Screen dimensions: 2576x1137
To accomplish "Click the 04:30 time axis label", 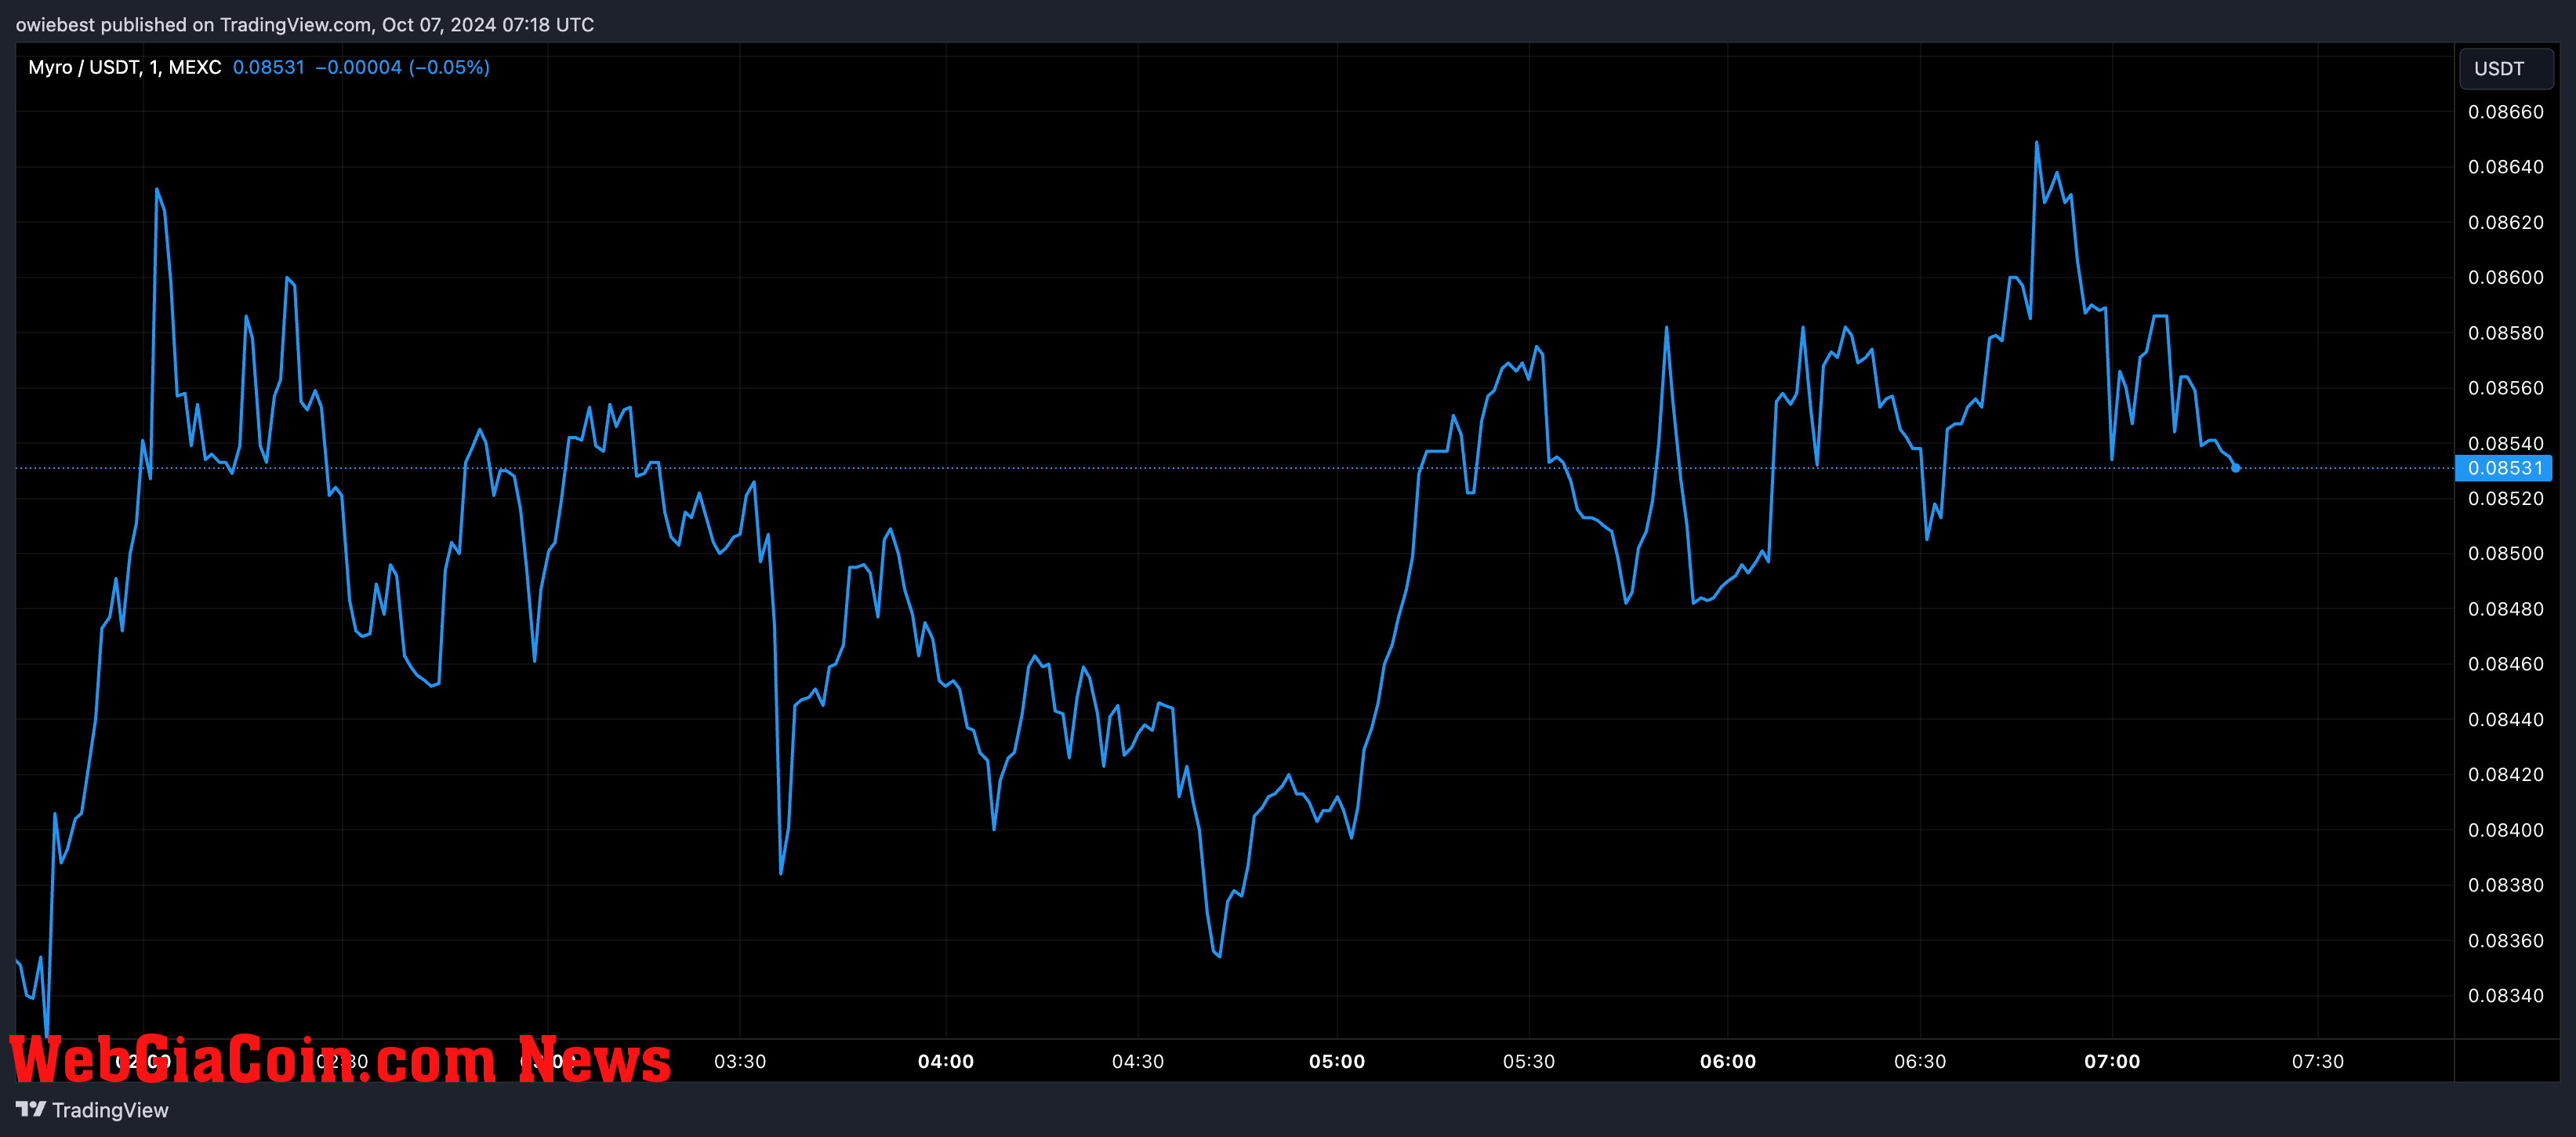I will tap(1138, 1061).
